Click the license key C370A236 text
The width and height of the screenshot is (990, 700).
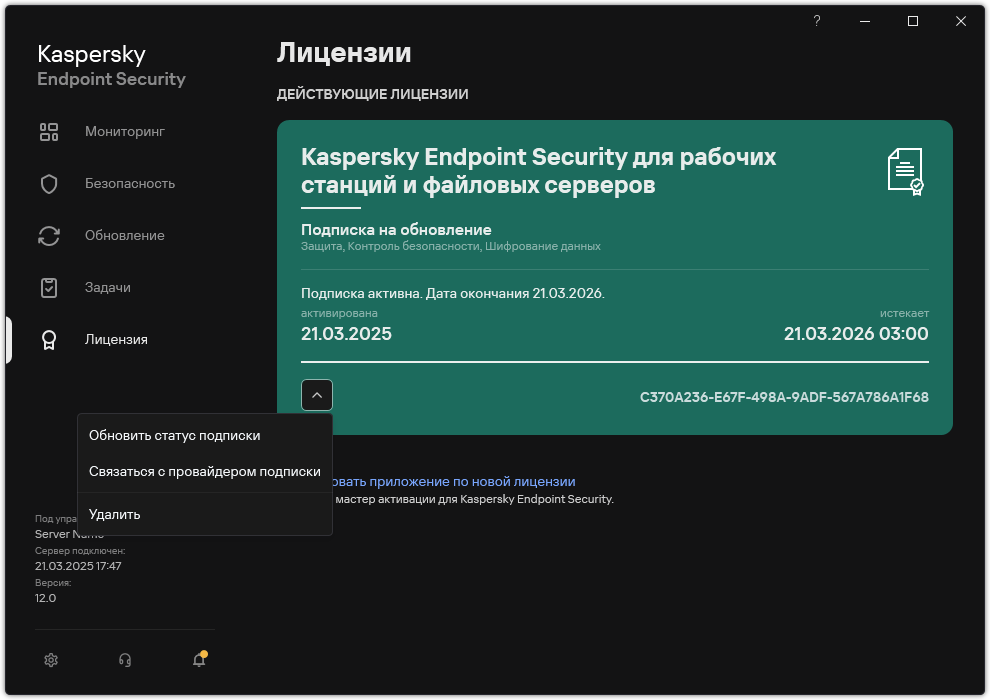(784, 397)
